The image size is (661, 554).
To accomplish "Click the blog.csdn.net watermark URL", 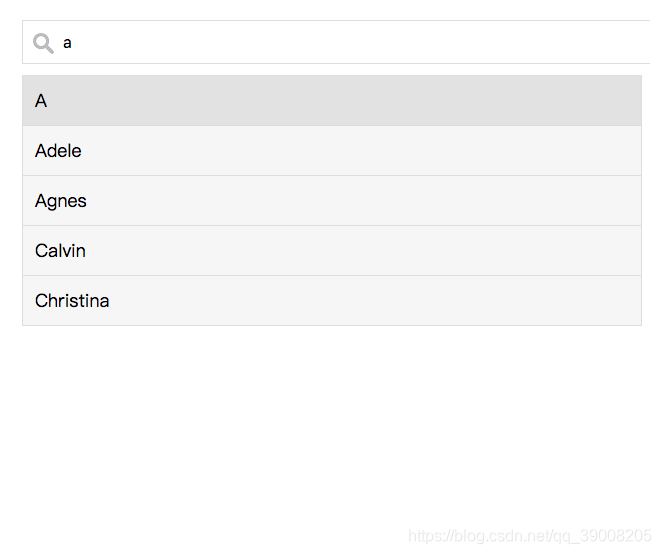I will tap(529, 536).
